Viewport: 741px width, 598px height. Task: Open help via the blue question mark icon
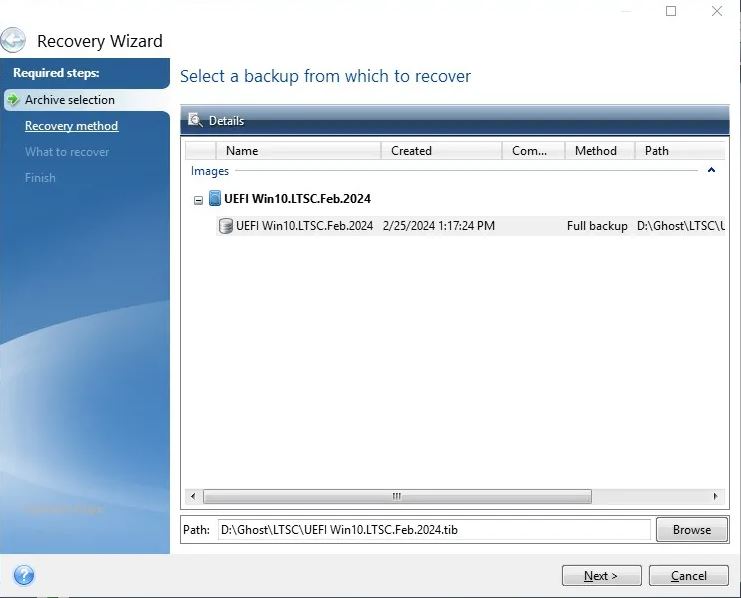[x=24, y=575]
